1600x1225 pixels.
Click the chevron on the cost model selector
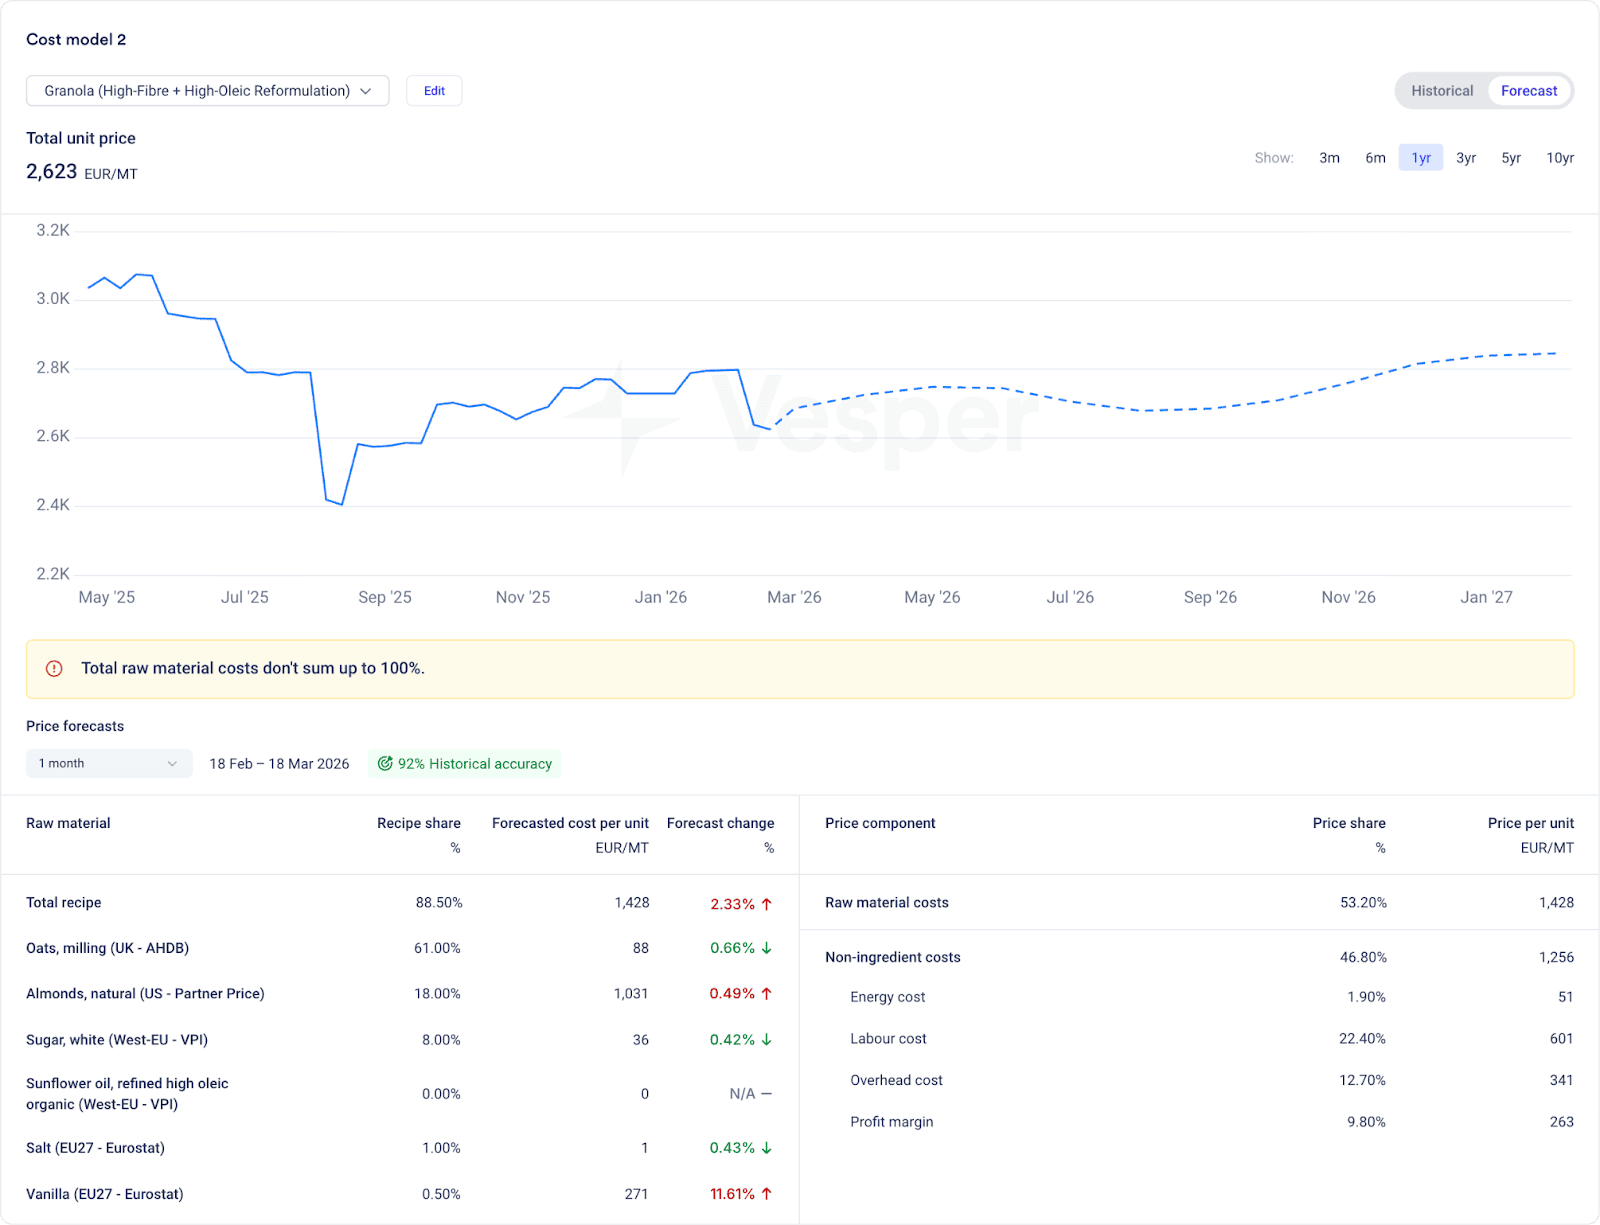point(366,91)
